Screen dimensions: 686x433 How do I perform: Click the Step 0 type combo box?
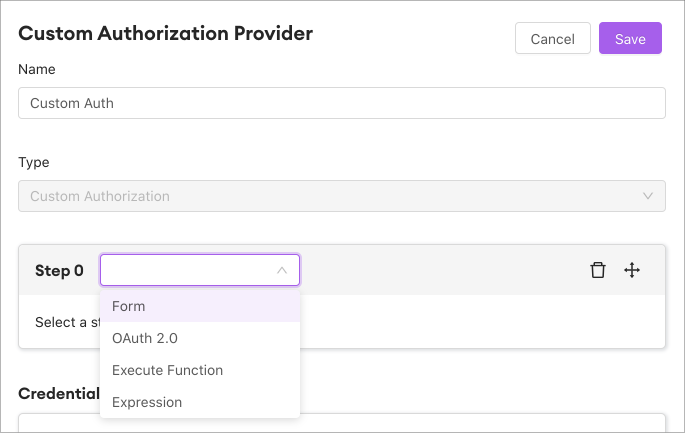188,270
